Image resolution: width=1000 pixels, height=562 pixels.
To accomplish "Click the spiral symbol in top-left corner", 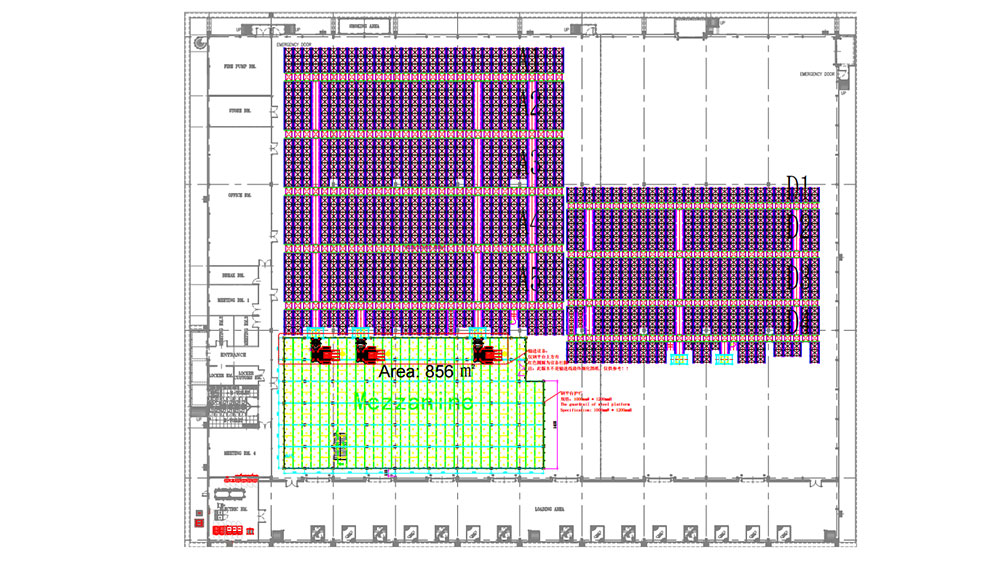I will [x=200, y=43].
